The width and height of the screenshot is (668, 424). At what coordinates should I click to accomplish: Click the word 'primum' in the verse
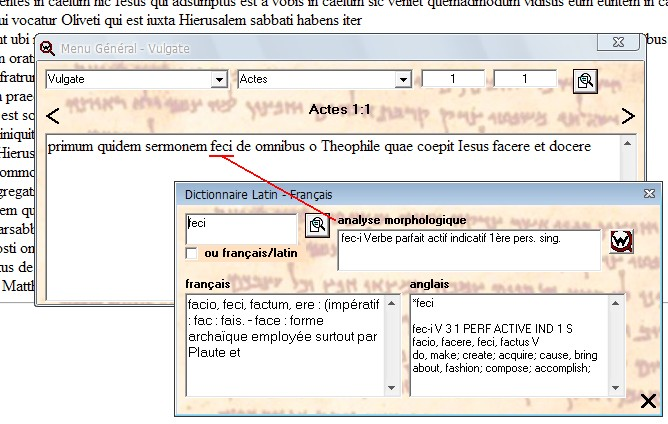coord(70,147)
